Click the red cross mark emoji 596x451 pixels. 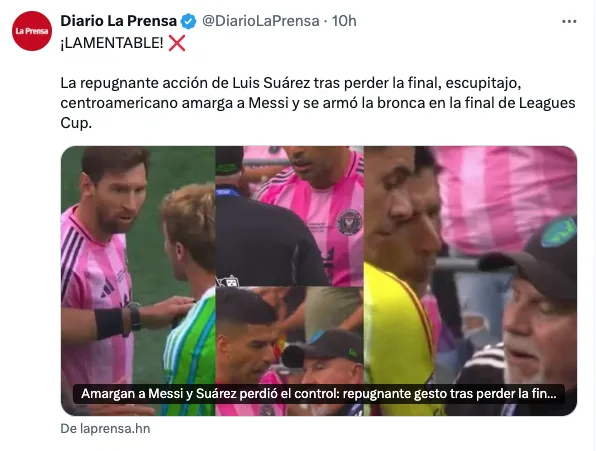click(x=177, y=43)
